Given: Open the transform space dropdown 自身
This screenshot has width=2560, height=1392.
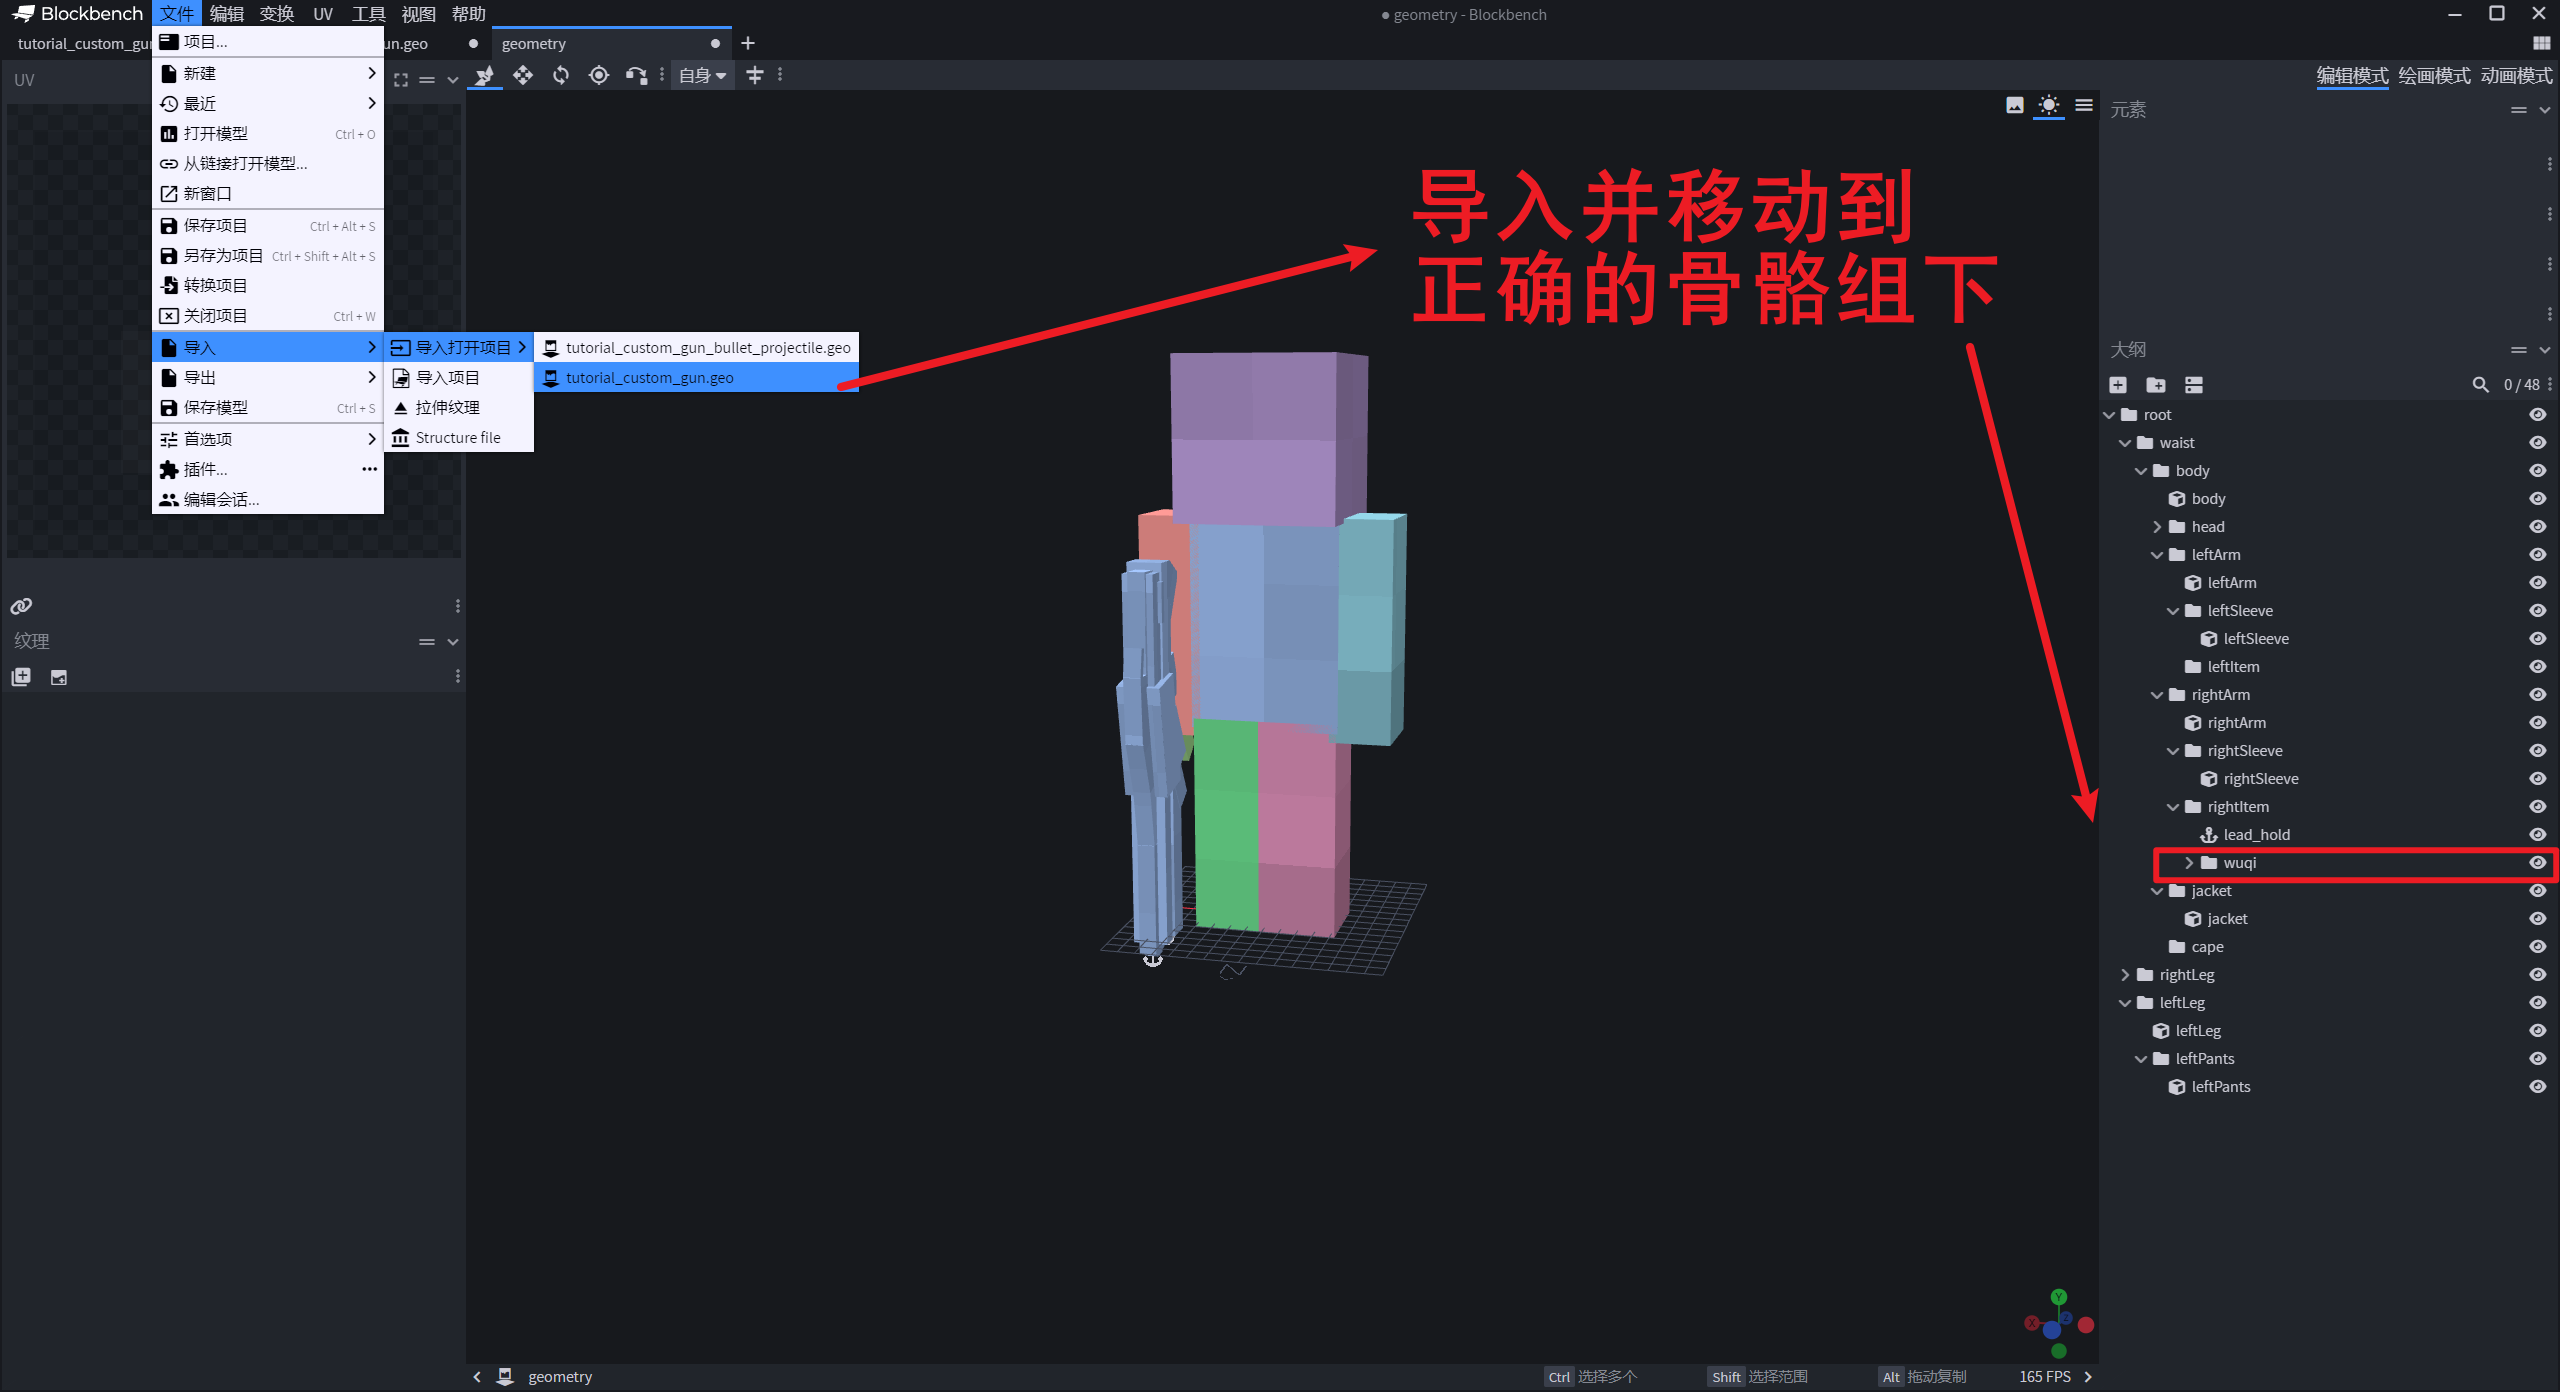Looking at the screenshot, I should coord(703,75).
